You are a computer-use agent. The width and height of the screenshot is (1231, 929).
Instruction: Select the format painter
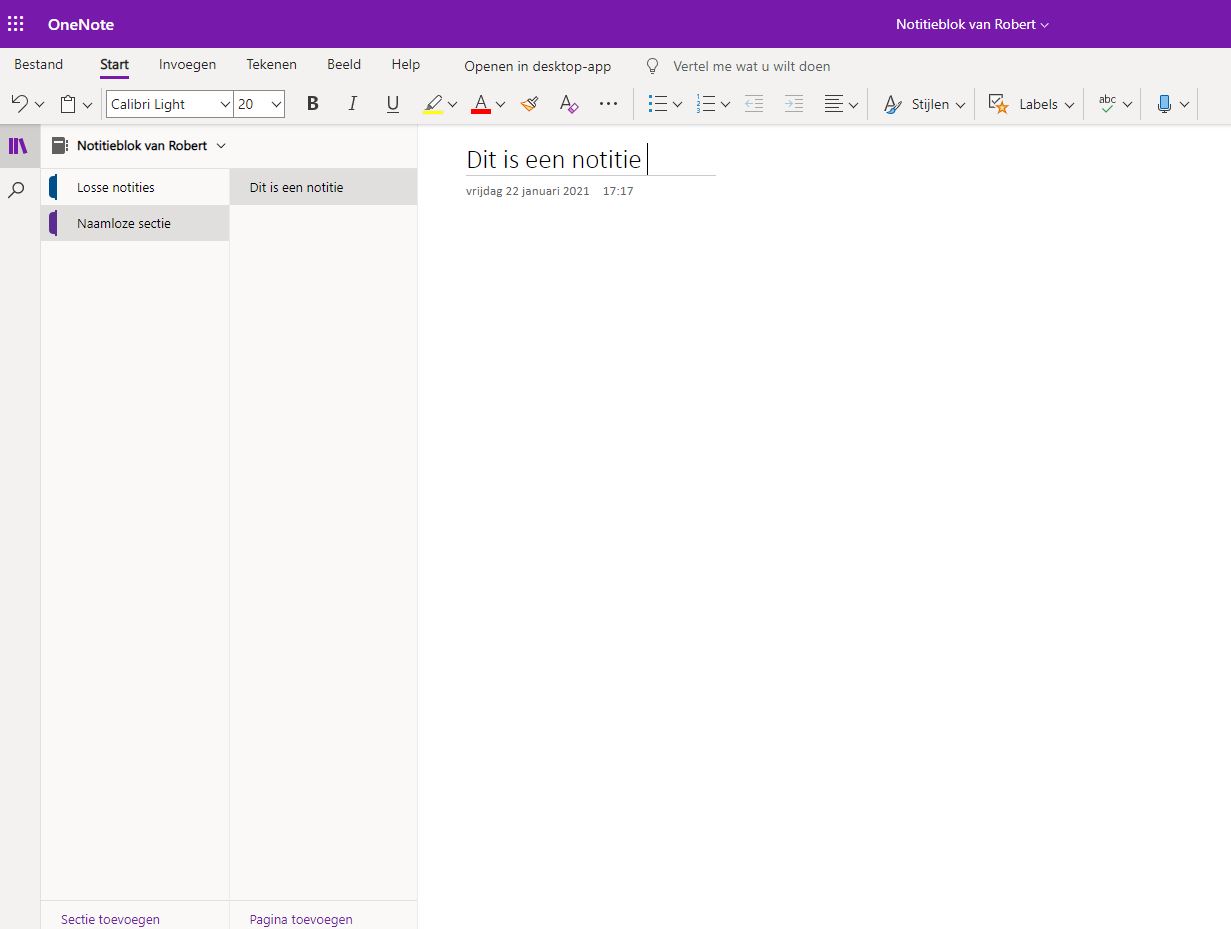pos(529,103)
